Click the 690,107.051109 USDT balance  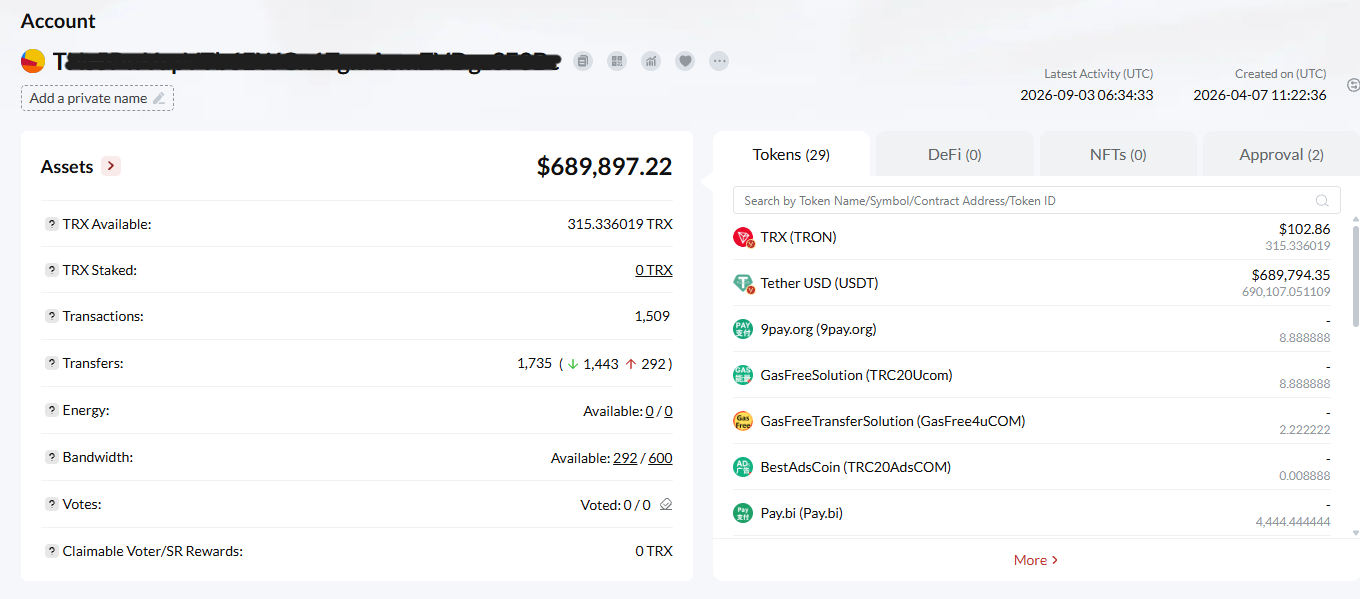pos(1286,292)
